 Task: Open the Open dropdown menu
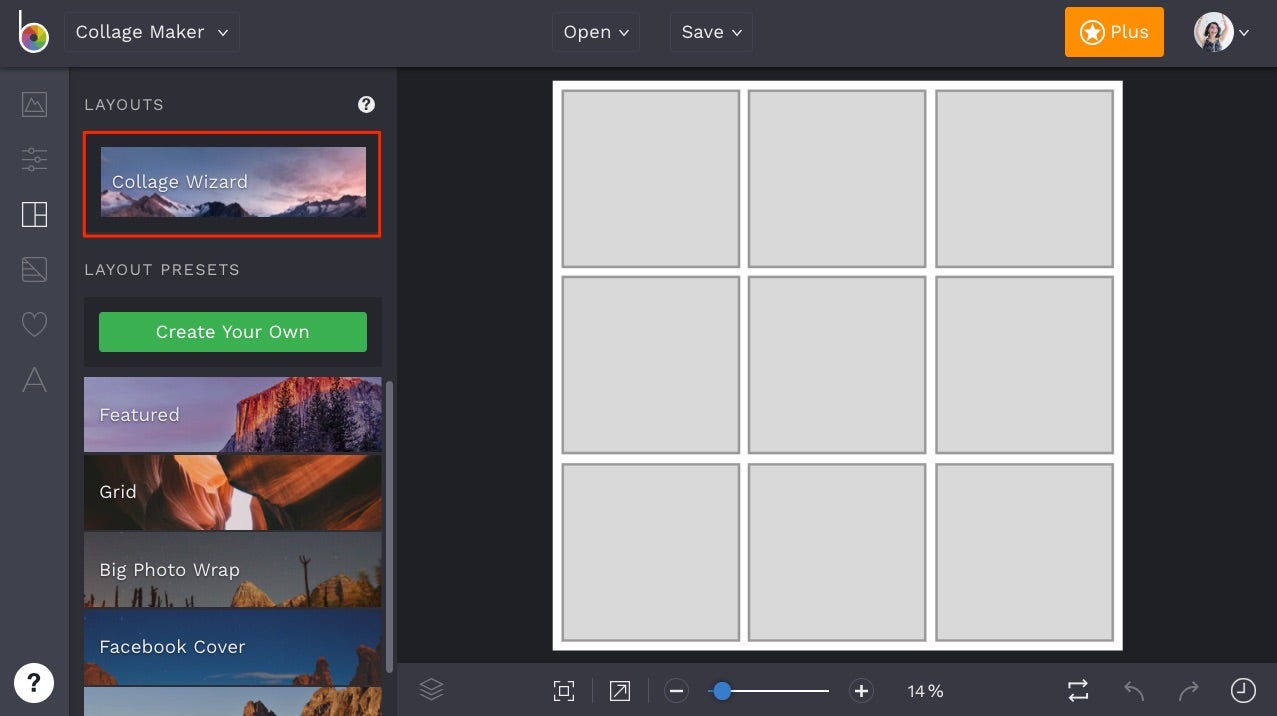(x=596, y=32)
